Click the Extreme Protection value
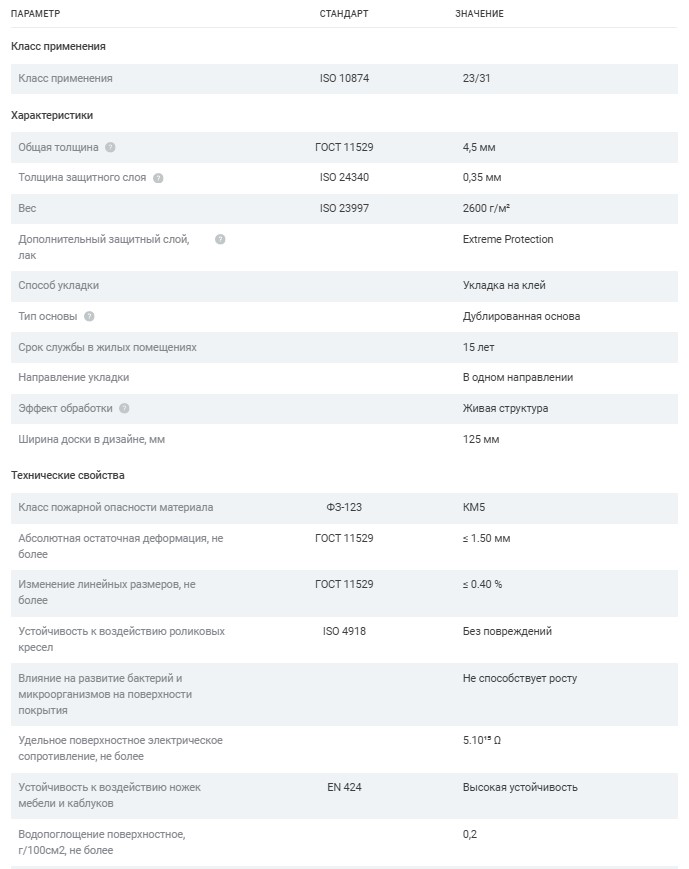The width and height of the screenshot is (689, 869). click(x=508, y=239)
